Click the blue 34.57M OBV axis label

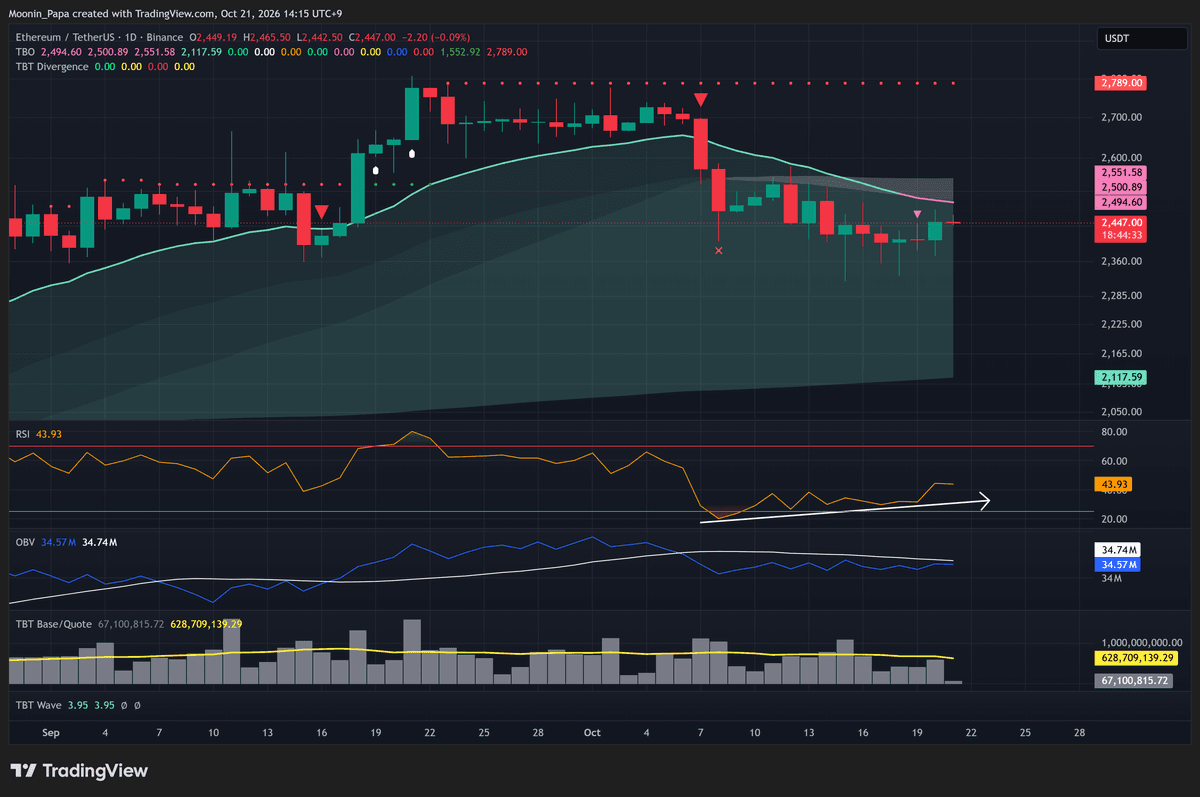(x=1120, y=565)
